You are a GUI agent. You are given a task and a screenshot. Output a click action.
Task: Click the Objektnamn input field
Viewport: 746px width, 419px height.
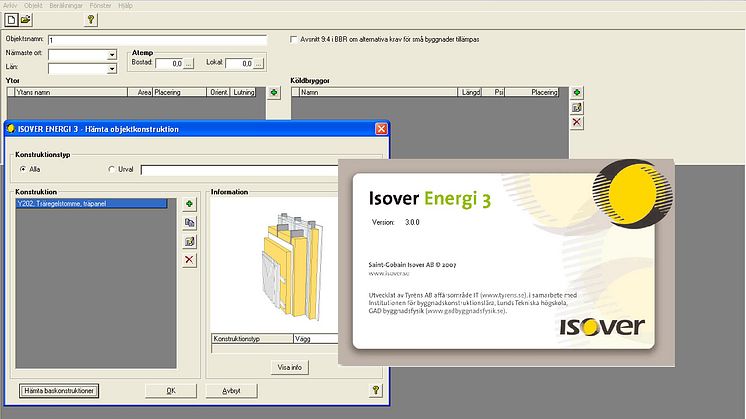157,40
